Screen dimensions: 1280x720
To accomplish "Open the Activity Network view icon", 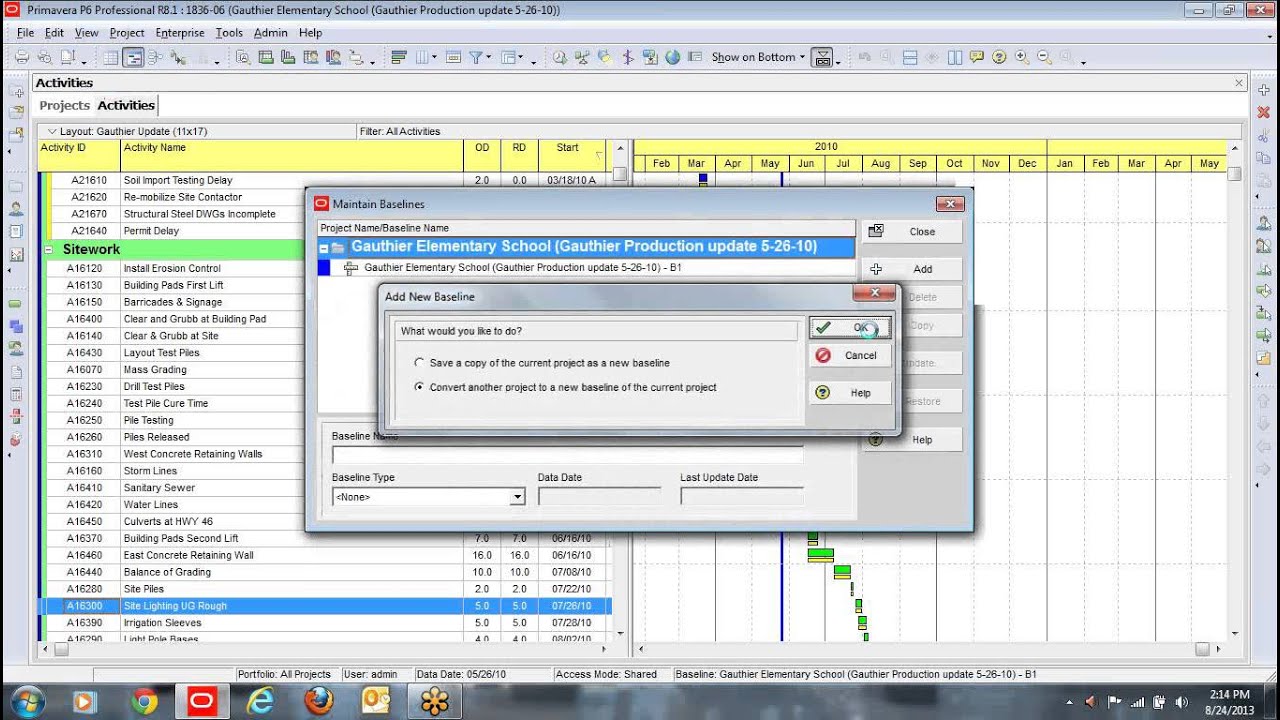I will click(x=155, y=57).
